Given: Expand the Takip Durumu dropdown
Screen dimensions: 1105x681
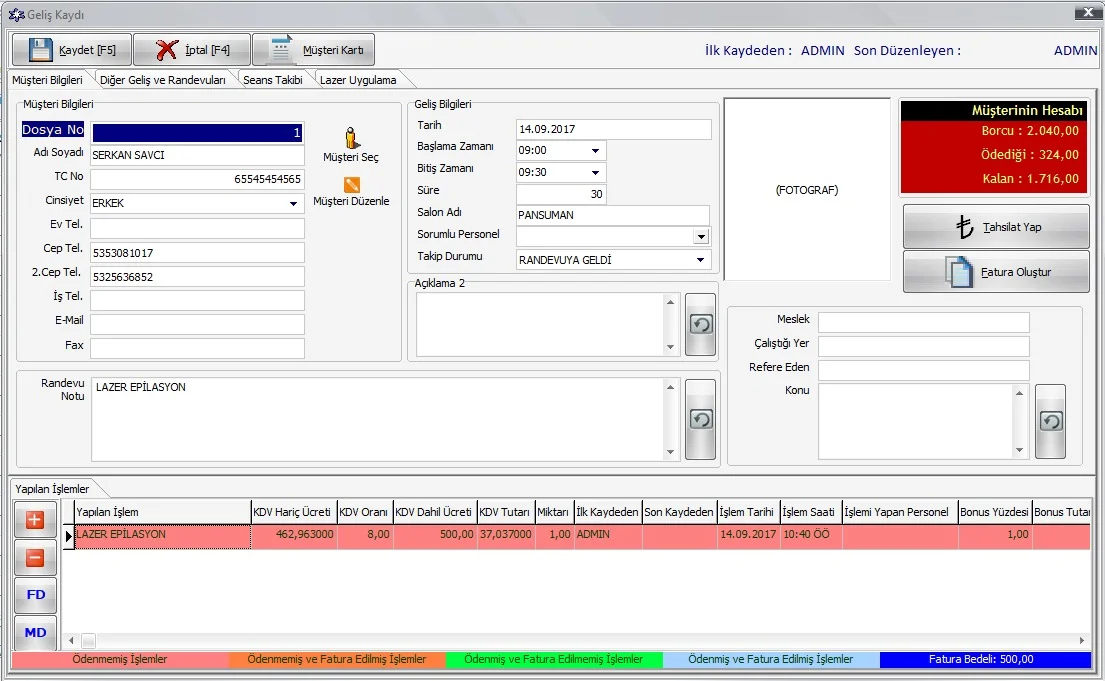Looking at the screenshot, I should (700, 260).
